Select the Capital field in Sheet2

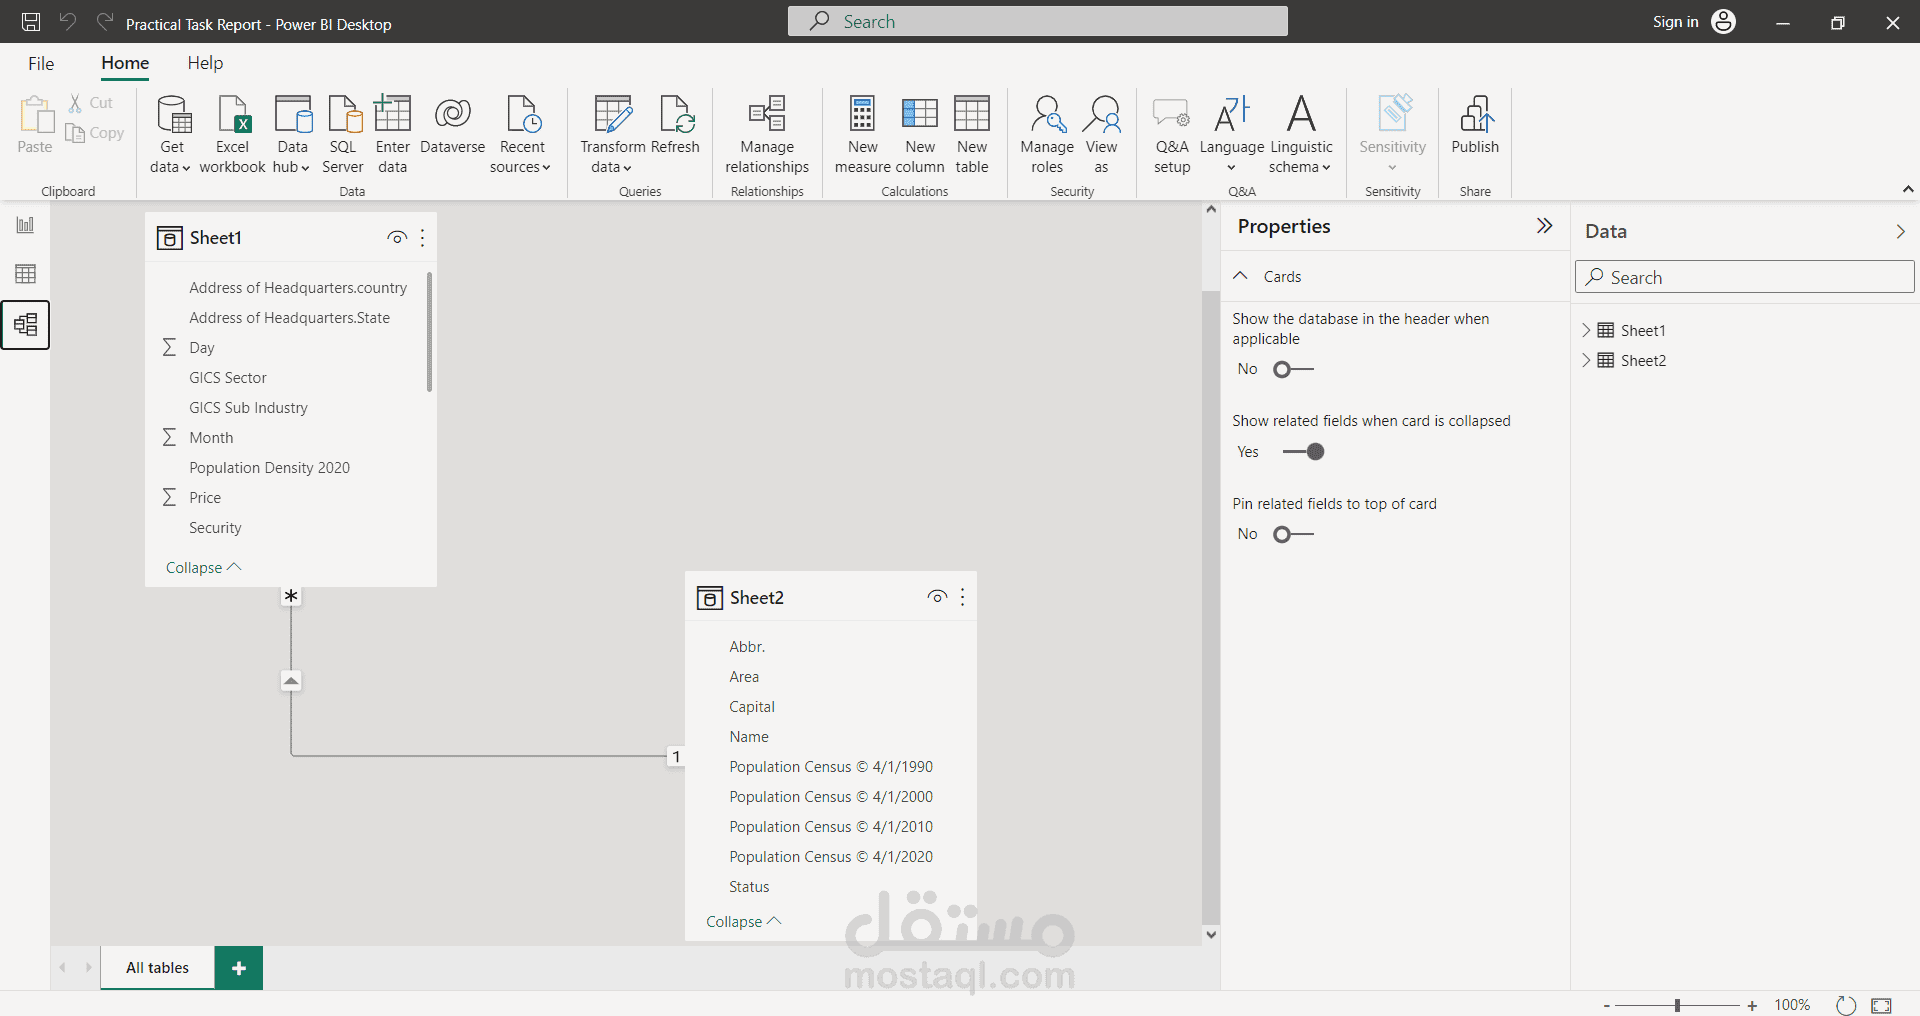tap(752, 707)
